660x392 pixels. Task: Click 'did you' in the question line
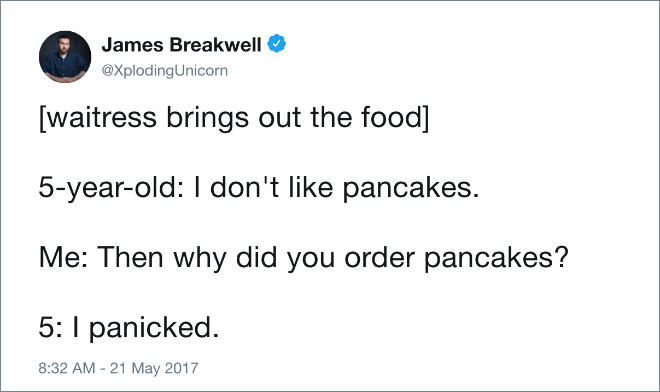285,258
